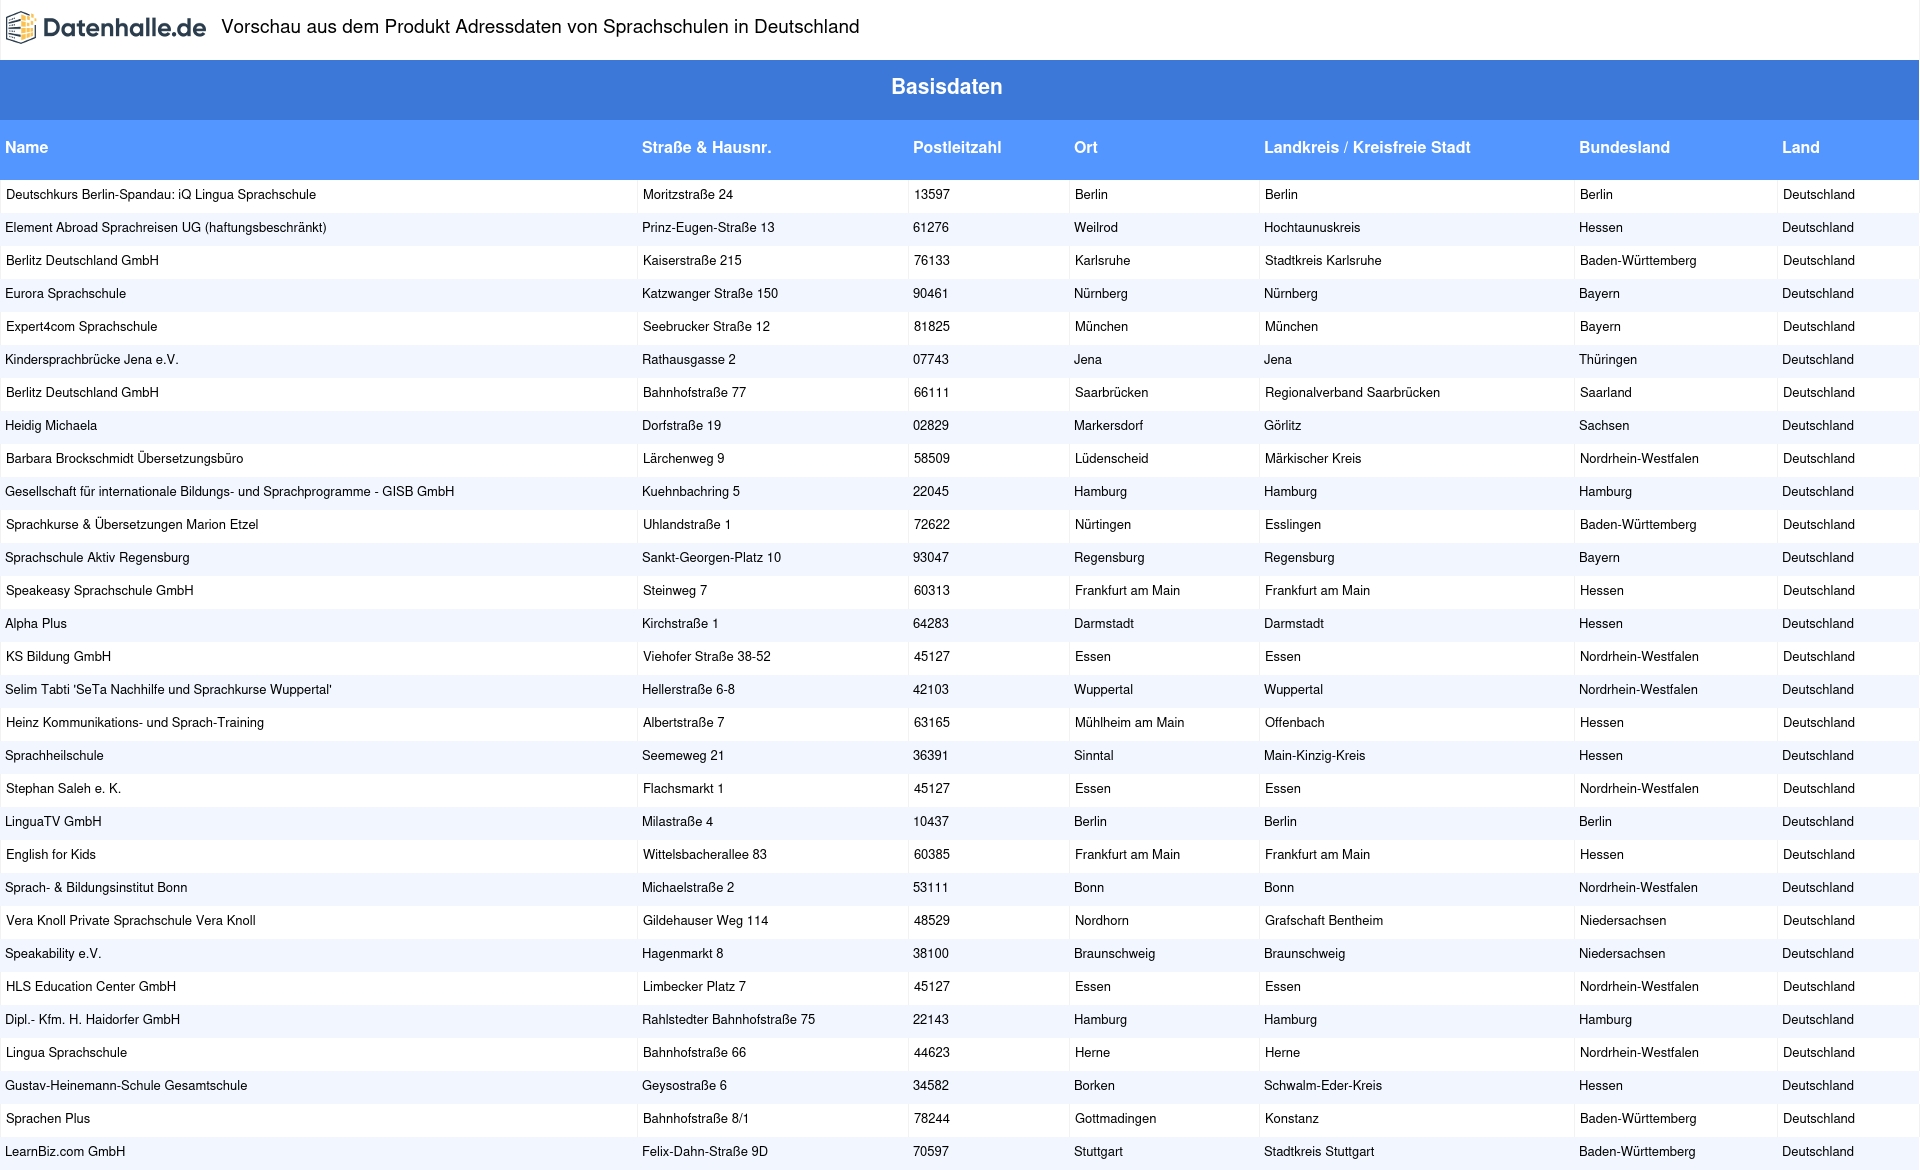Click the Kaiserstraße 215 address cell
This screenshot has width=1920, height=1170.
(692, 261)
